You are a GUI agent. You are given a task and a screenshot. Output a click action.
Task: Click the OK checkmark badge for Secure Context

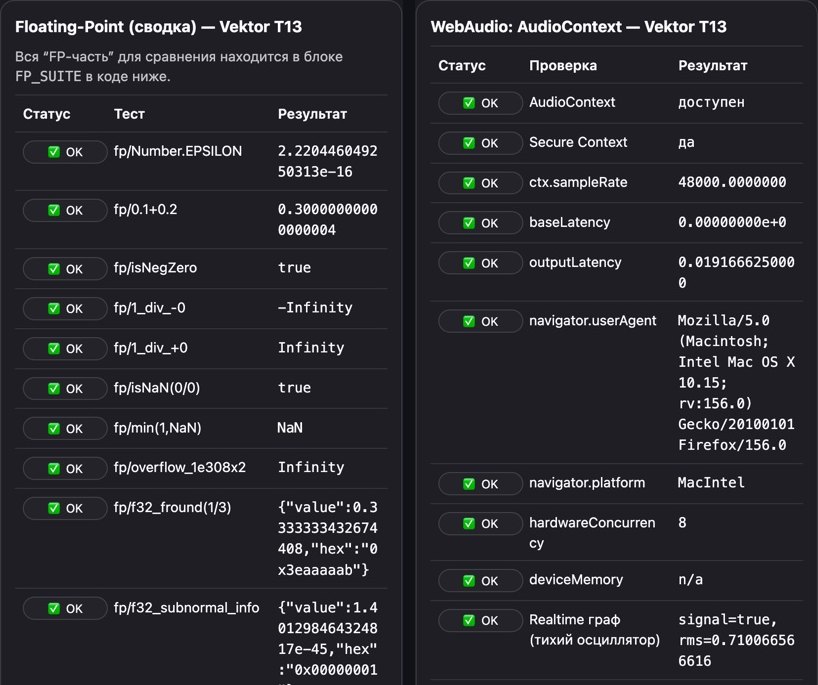point(480,143)
